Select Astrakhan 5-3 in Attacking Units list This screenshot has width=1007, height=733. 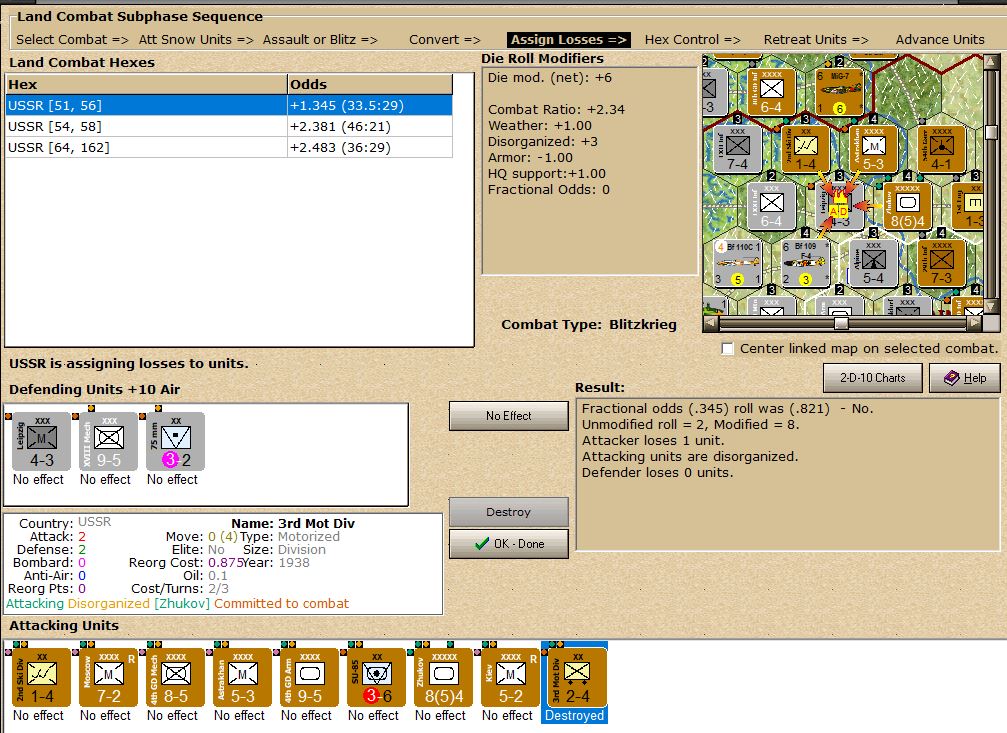[x=243, y=677]
